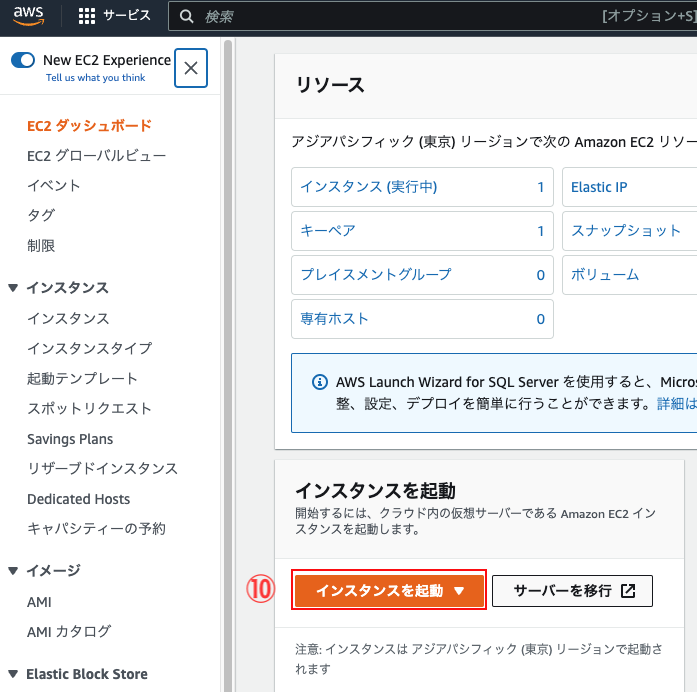The width and height of the screenshot is (697, 692).
Task: Open EC2 グローバルビュー
Action: (96, 156)
